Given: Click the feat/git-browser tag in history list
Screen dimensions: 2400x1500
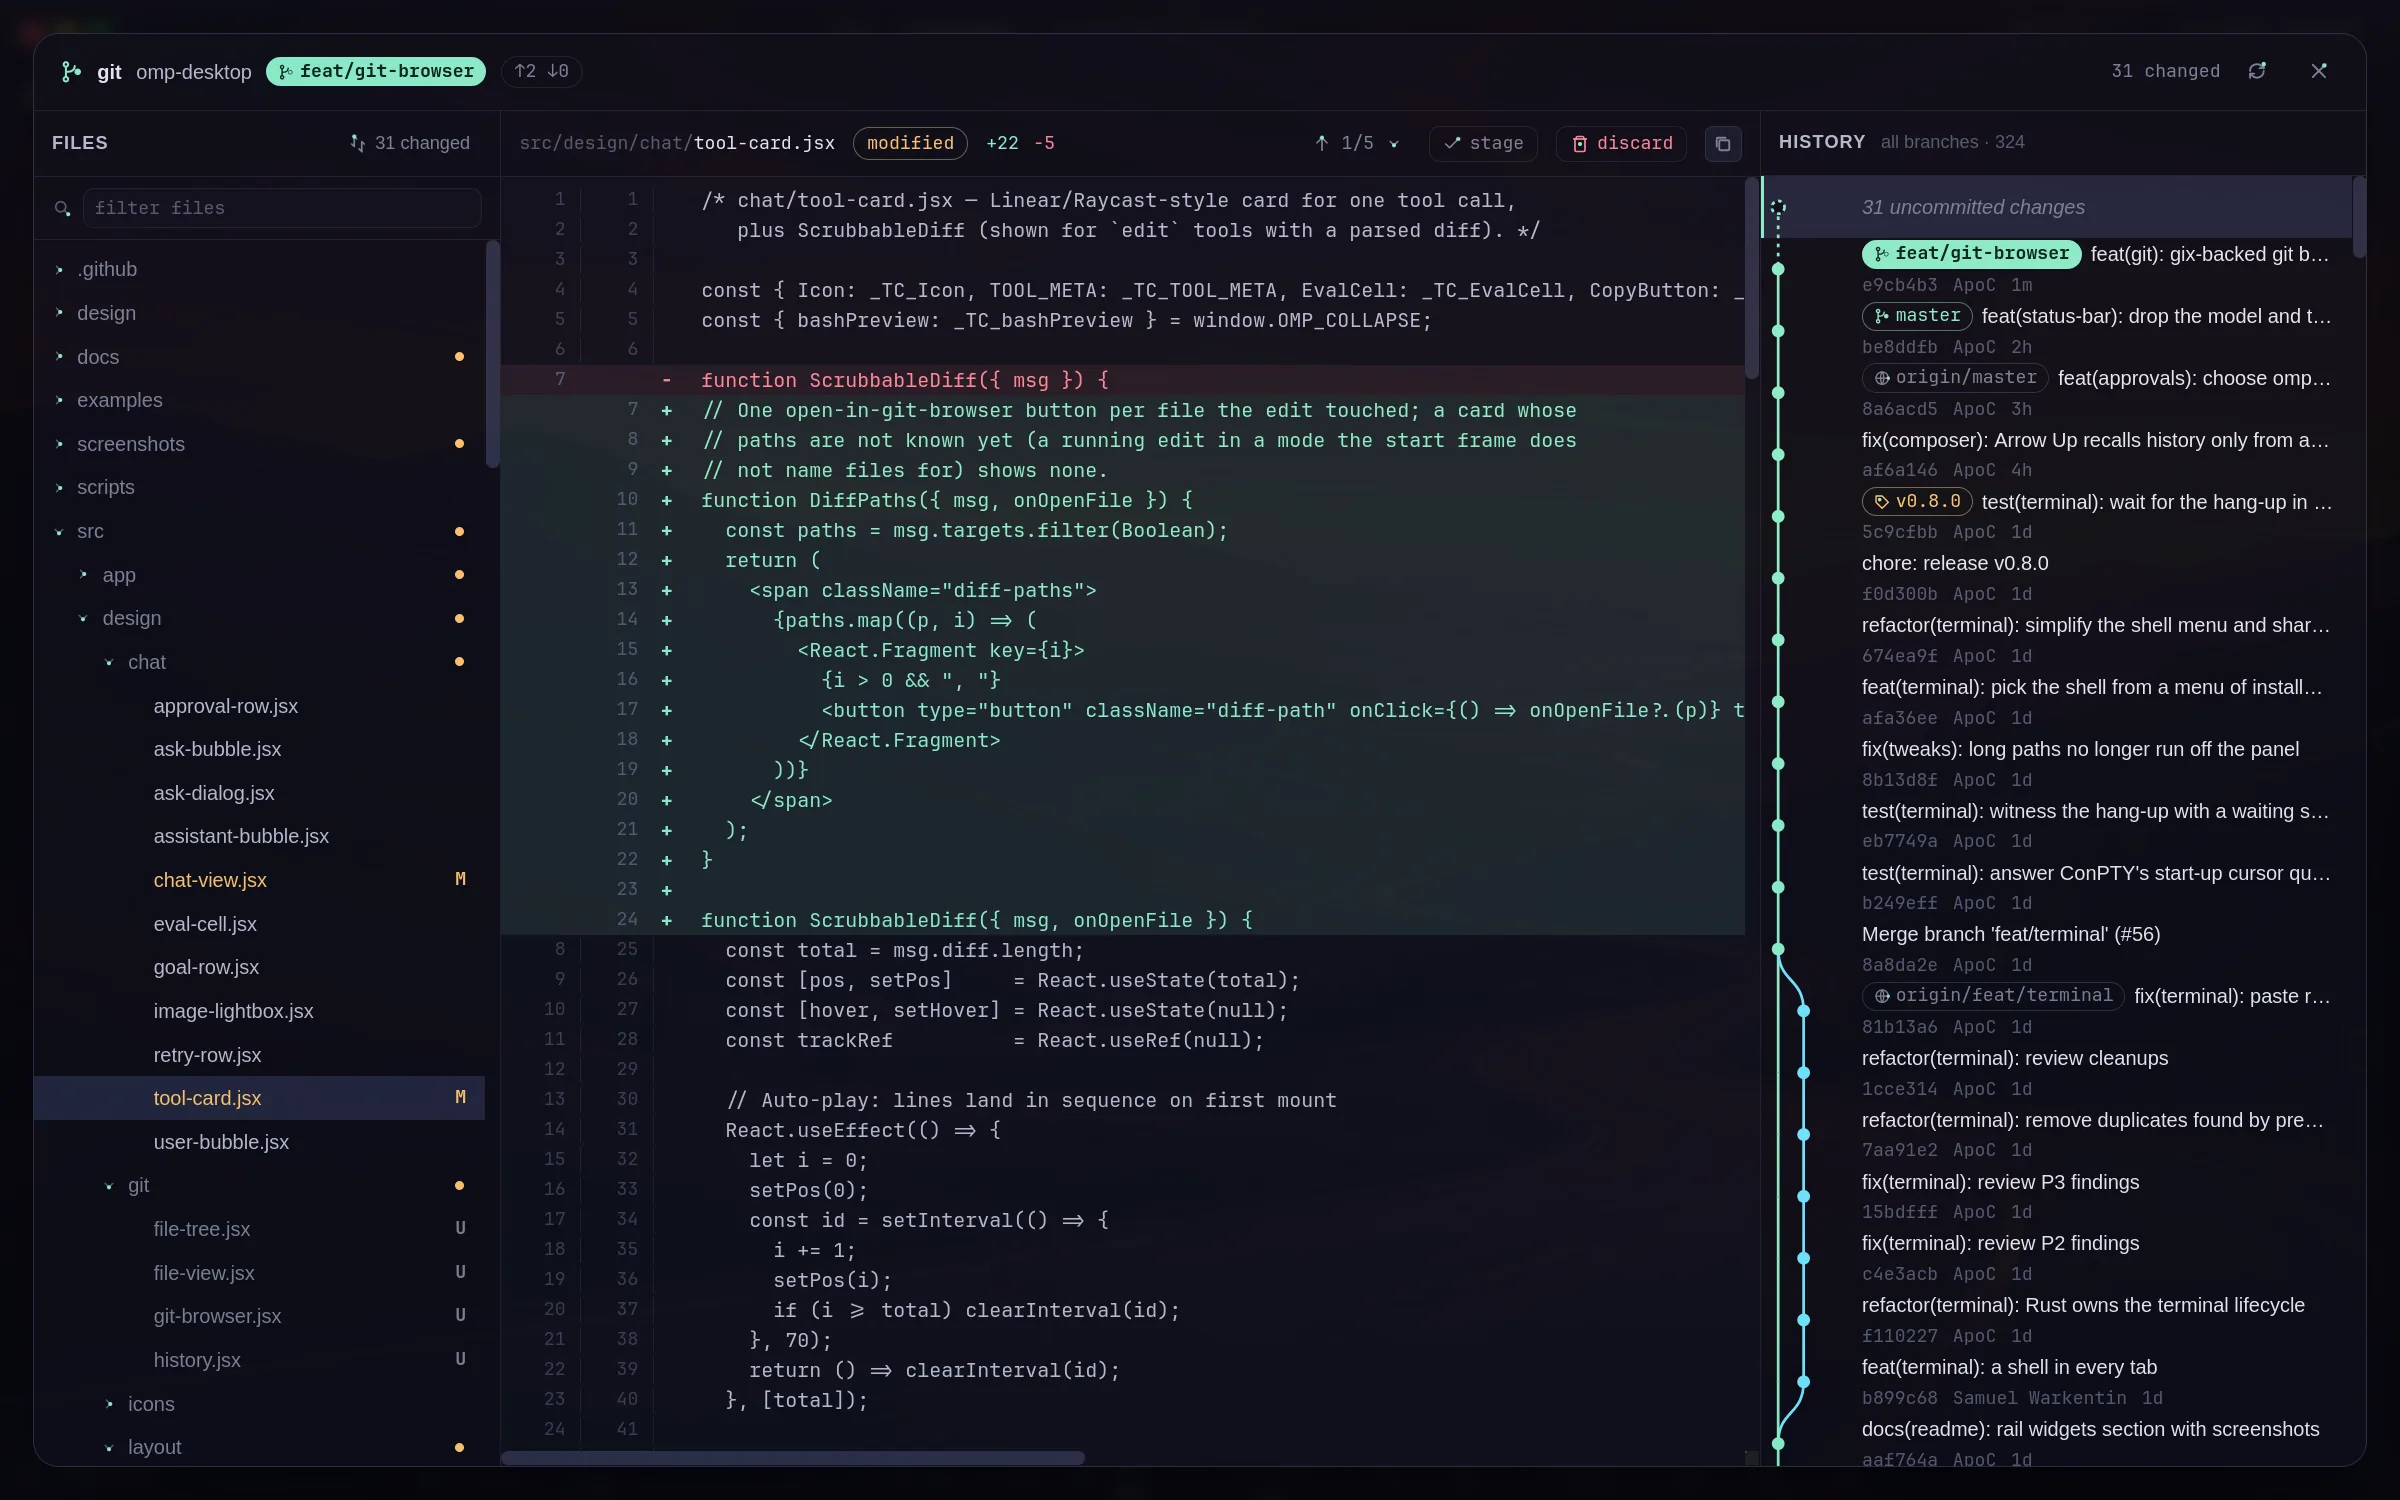Looking at the screenshot, I should coord(1971,254).
